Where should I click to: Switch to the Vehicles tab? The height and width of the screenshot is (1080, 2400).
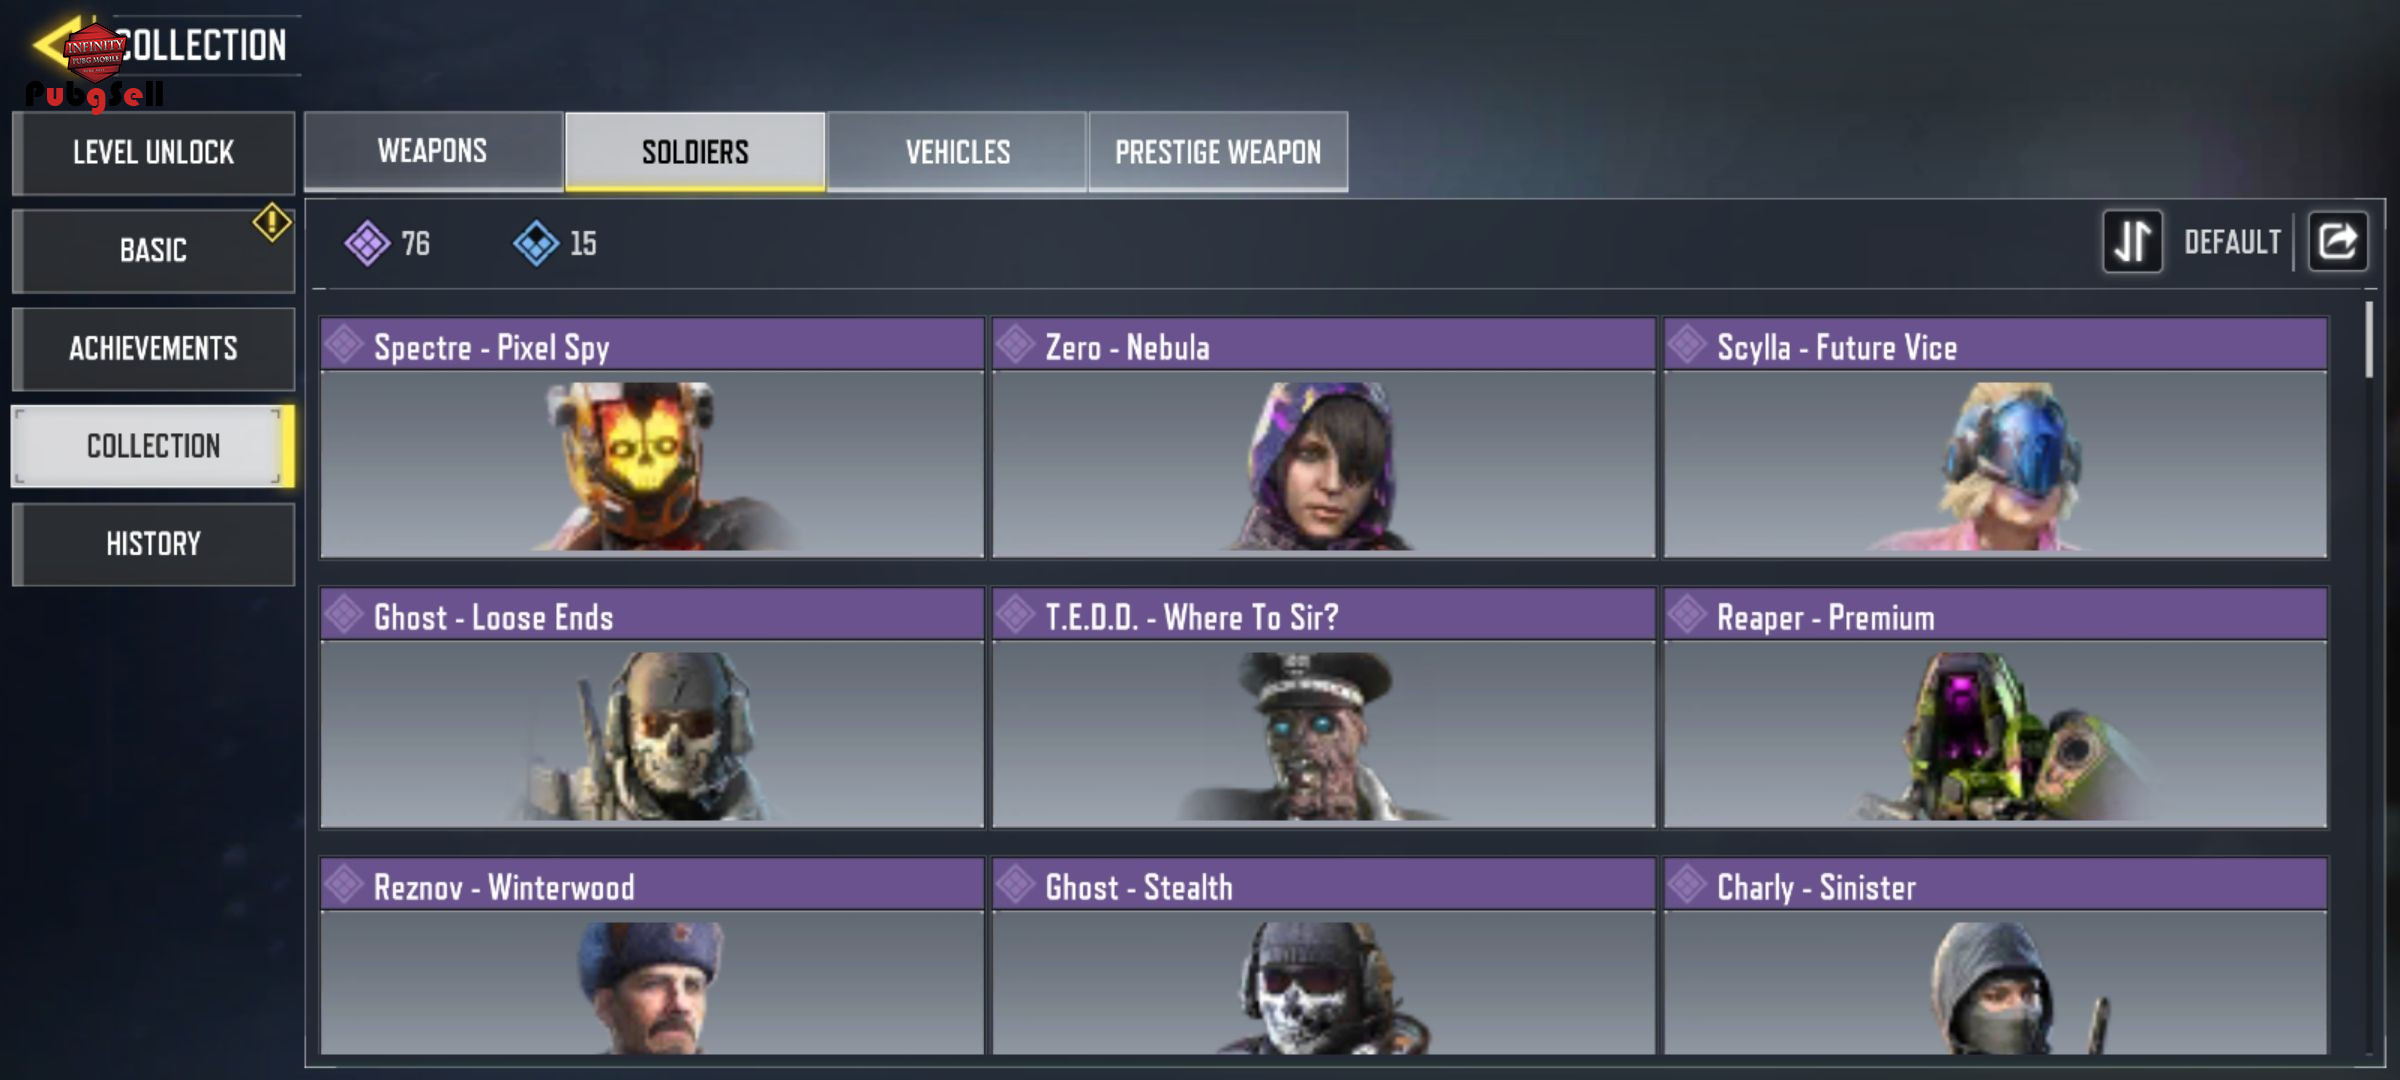[x=957, y=151]
